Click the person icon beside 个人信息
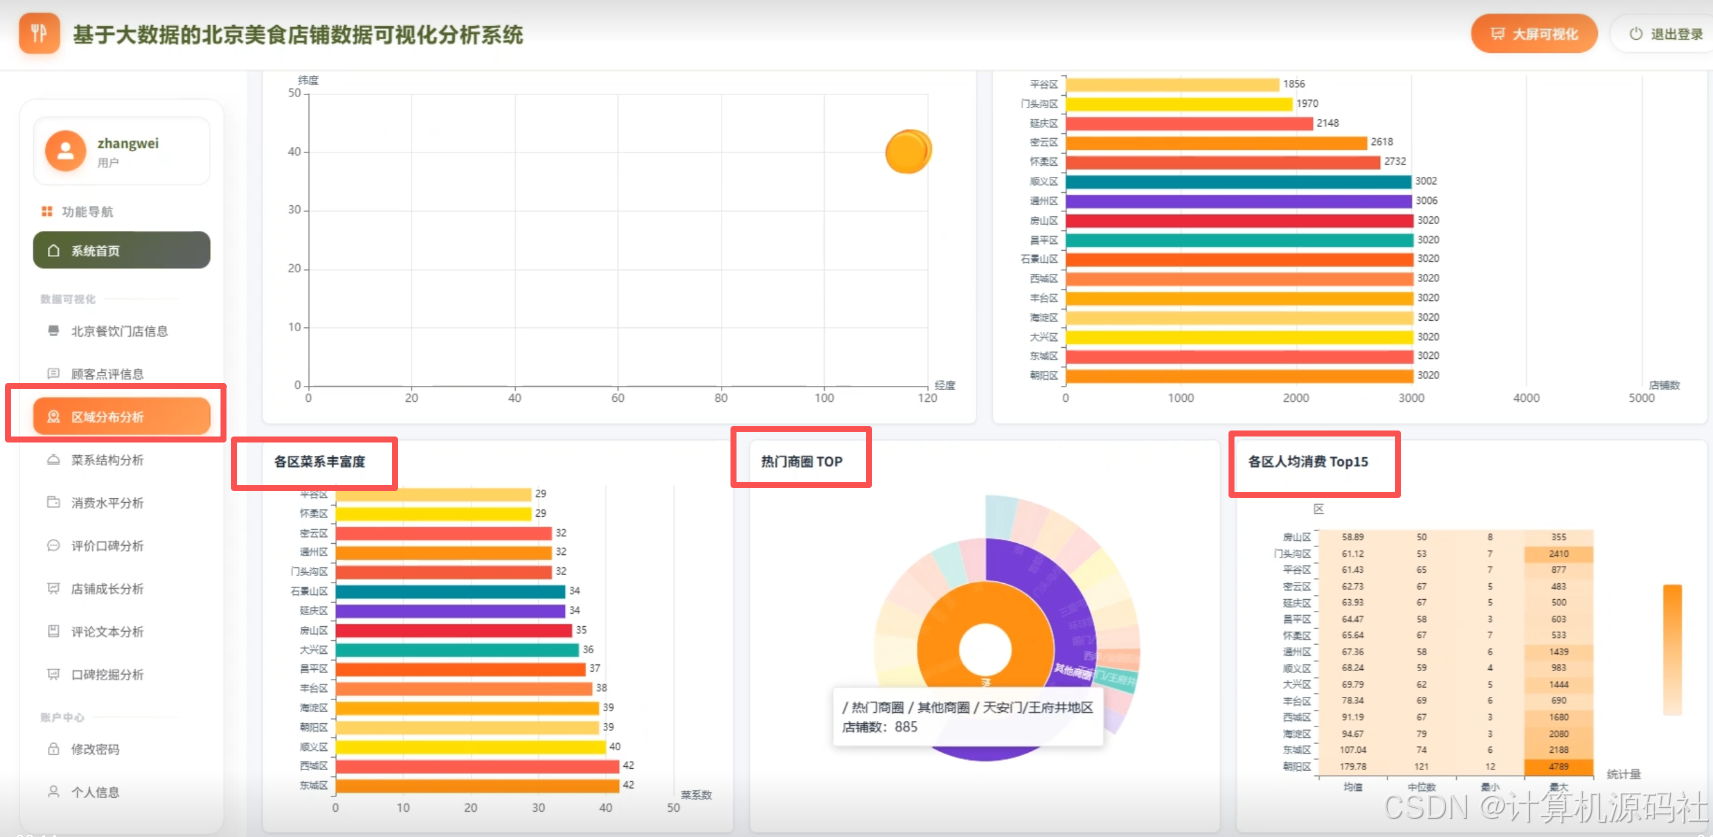 click(54, 792)
